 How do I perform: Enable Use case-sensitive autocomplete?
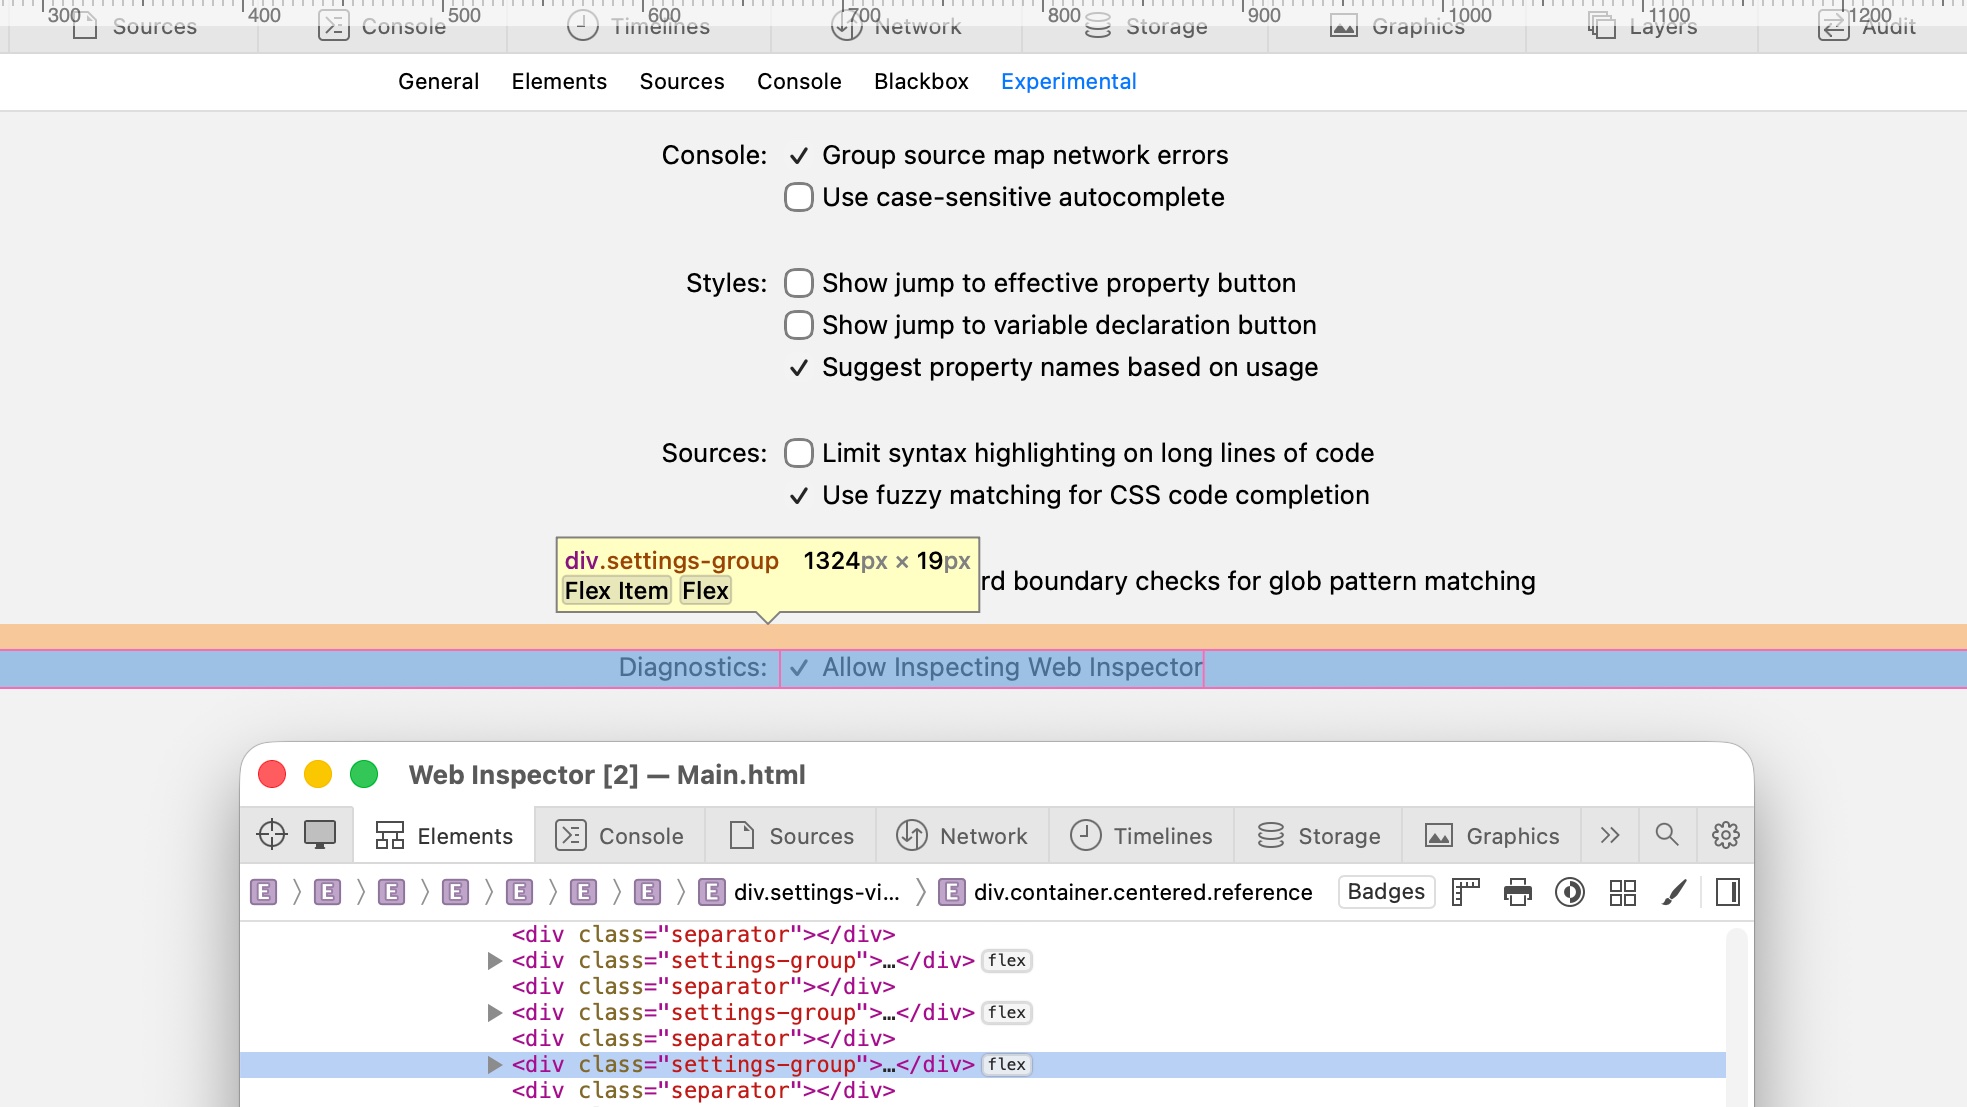[798, 197]
